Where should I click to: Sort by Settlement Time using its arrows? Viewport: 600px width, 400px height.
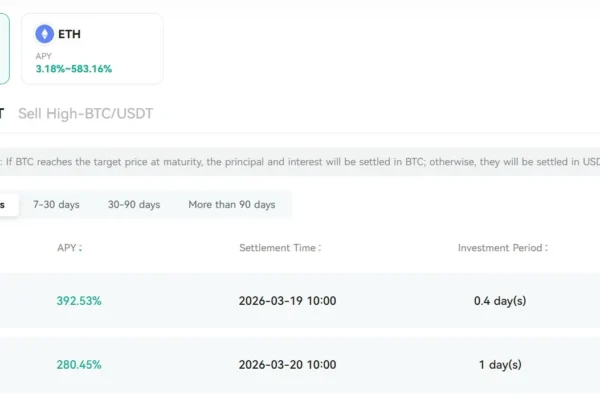click(x=321, y=247)
